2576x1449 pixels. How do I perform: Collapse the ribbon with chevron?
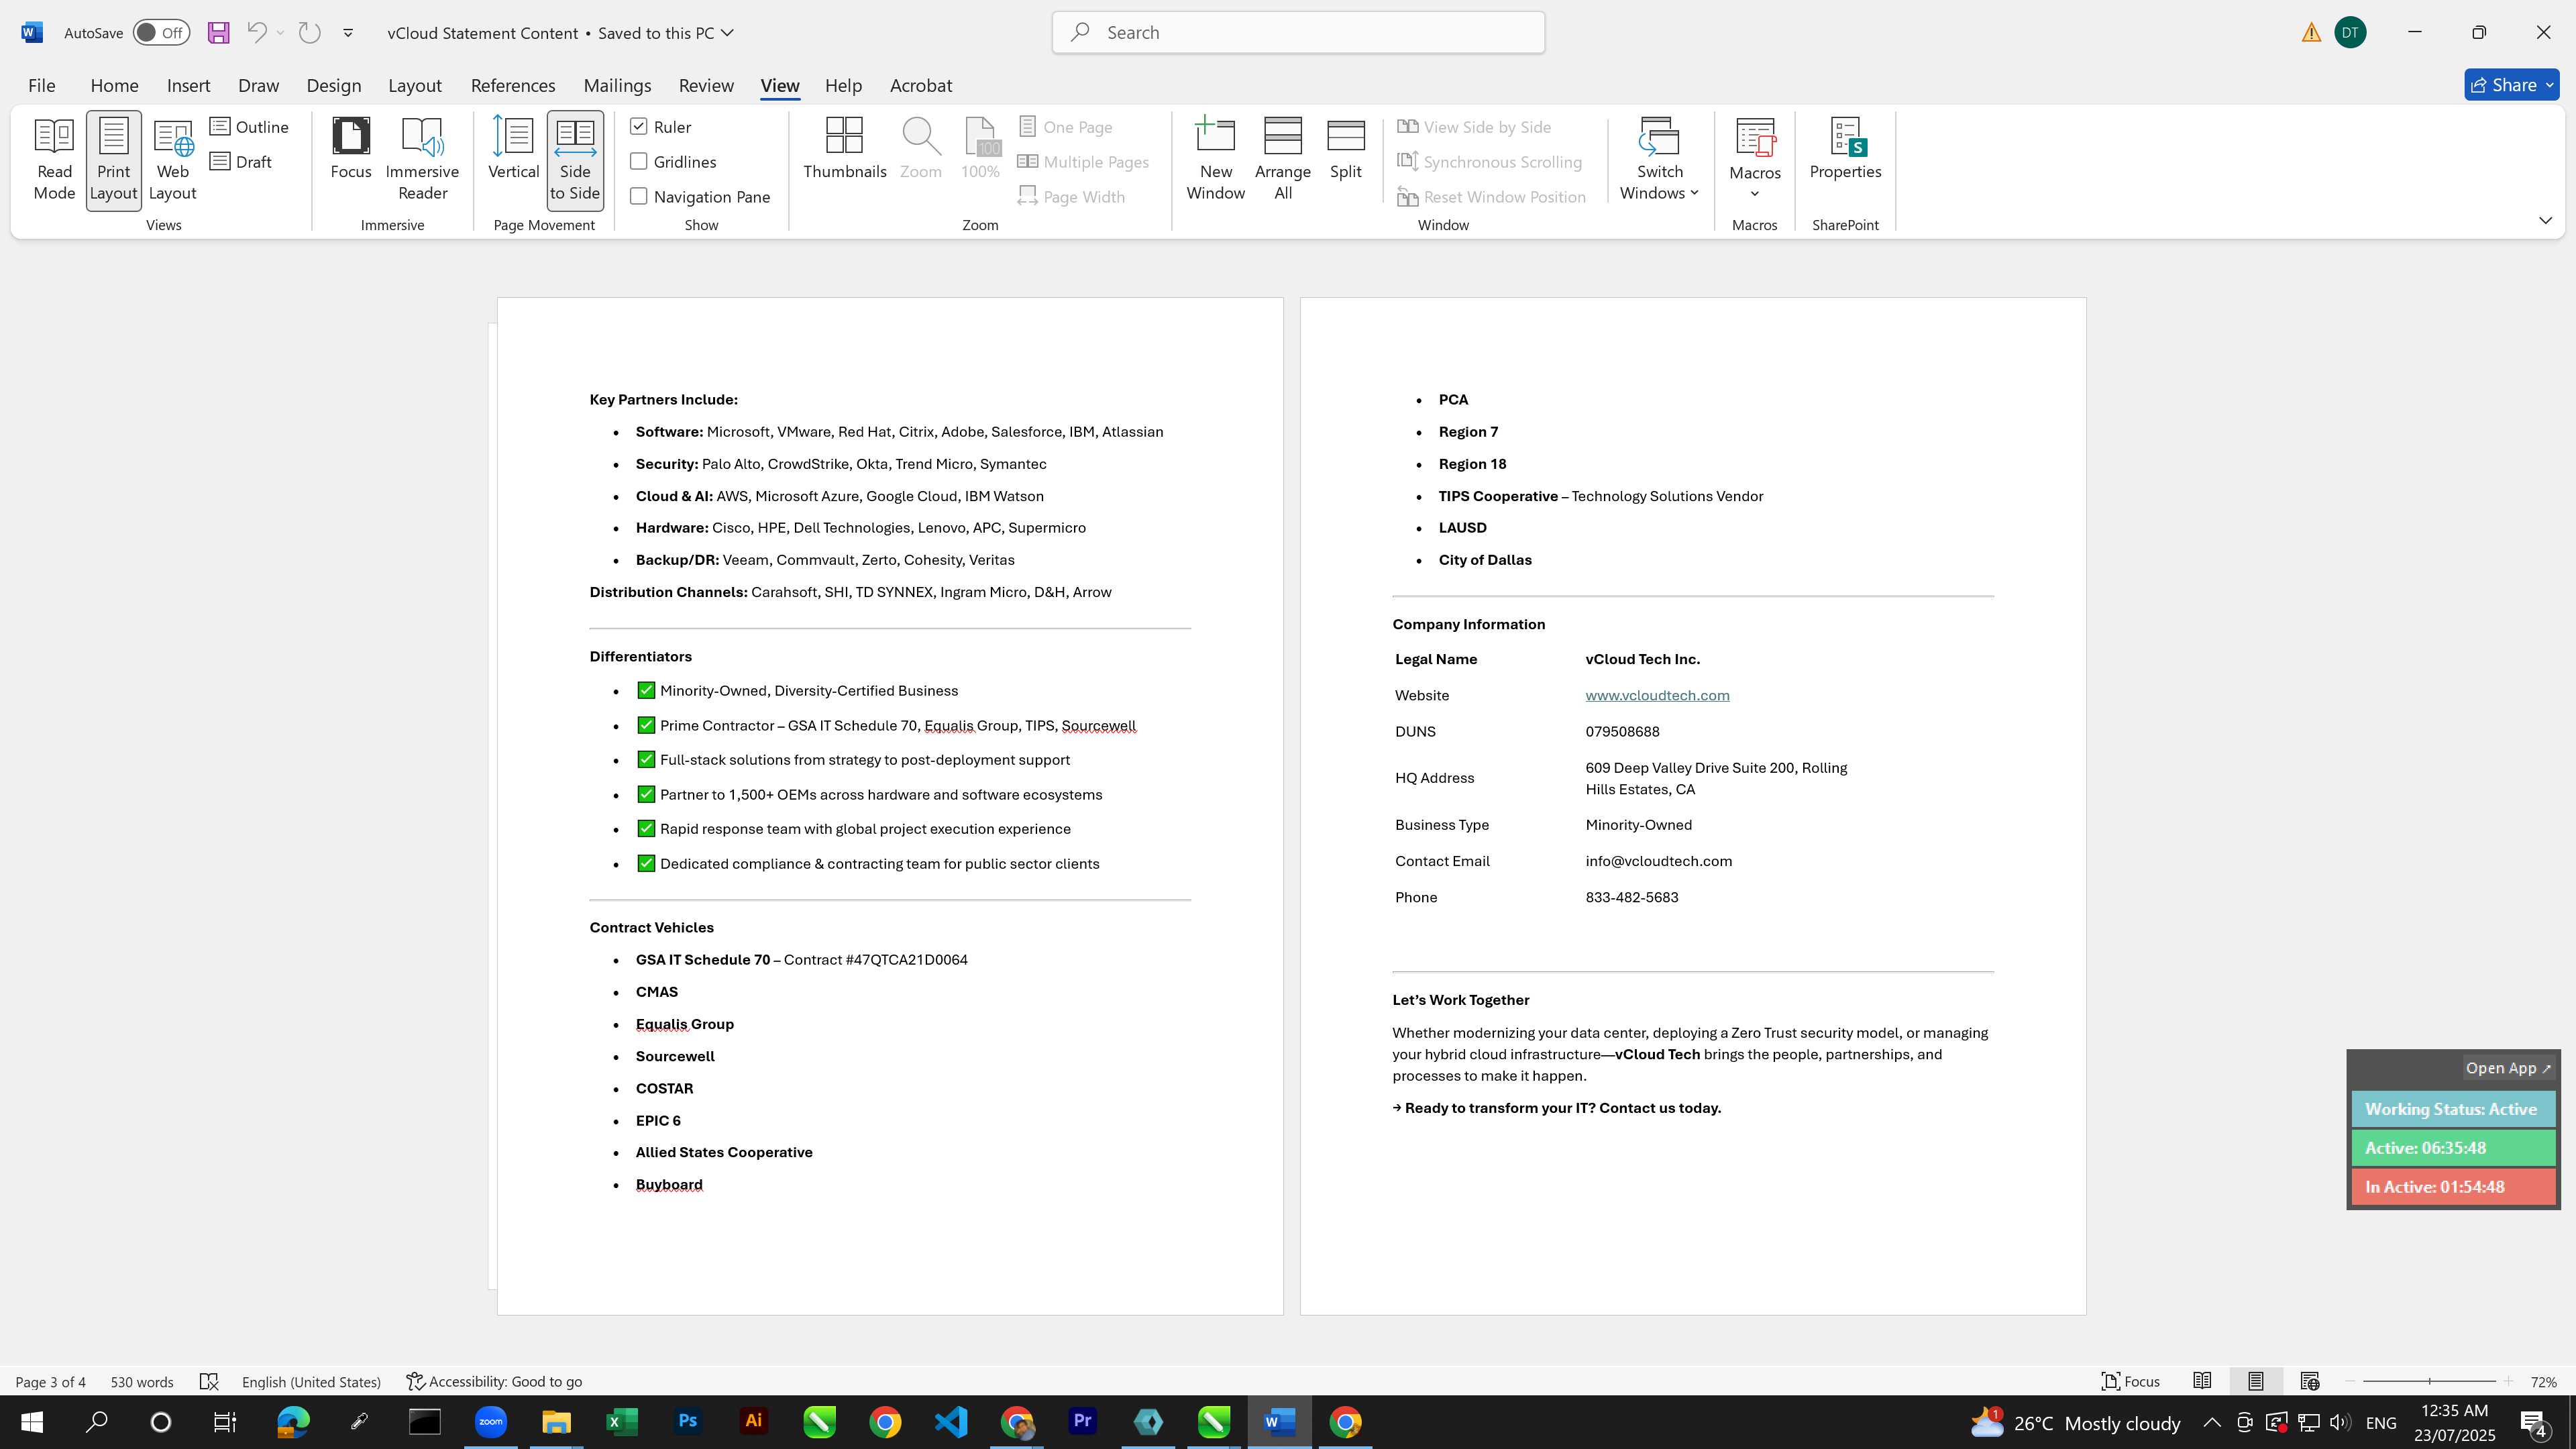pos(2545,220)
